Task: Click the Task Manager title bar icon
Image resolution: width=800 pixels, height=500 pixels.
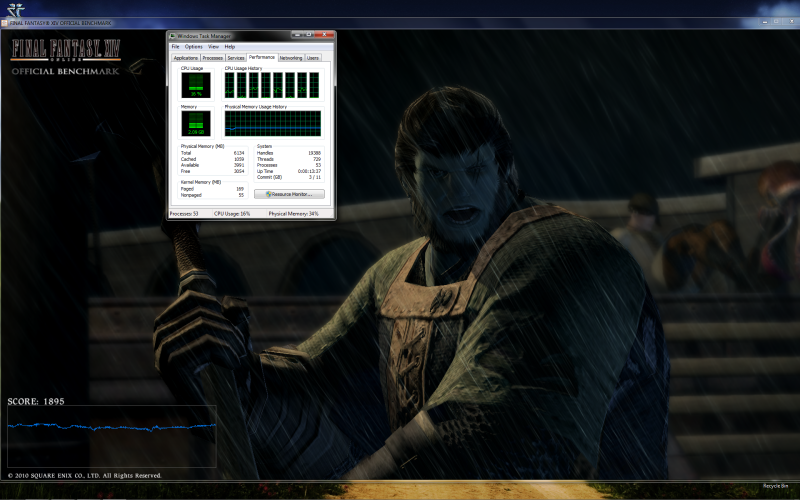Action: (173, 36)
